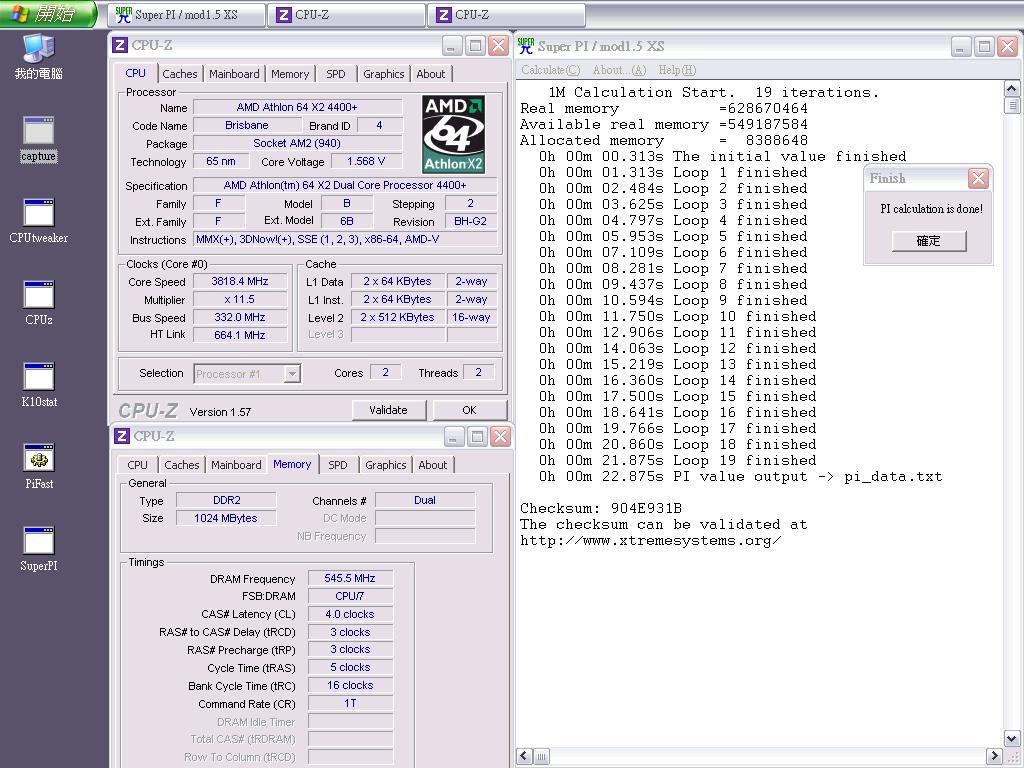This screenshot has width=1024, height=768.
Task: Open Mainboard tab in lower CPU-Z window
Action: (236, 465)
